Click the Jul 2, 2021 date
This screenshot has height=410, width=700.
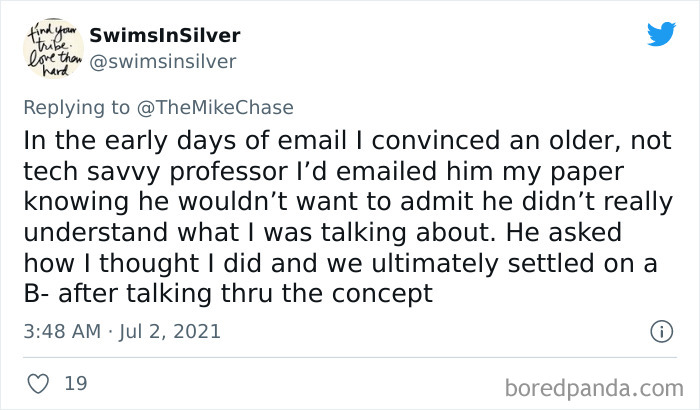pyautogui.click(x=171, y=331)
